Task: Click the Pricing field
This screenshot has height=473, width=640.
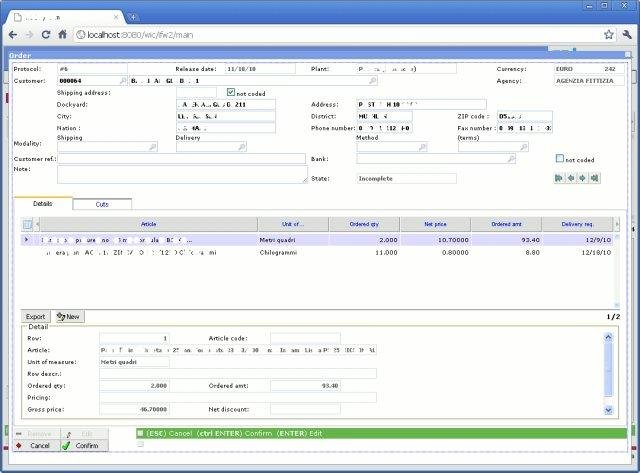Action: click(238, 397)
